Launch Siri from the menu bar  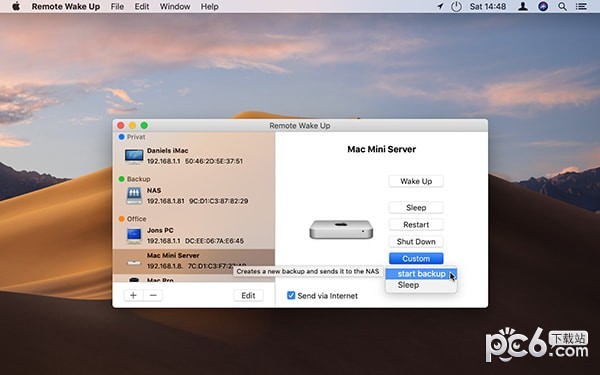tap(543, 6)
